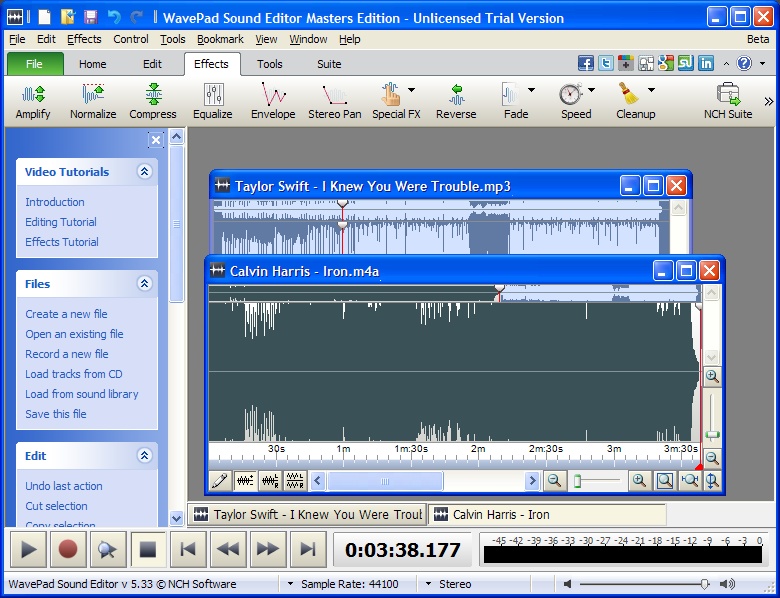Open the Help question mark icon
780x598 pixels.
point(744,63)
